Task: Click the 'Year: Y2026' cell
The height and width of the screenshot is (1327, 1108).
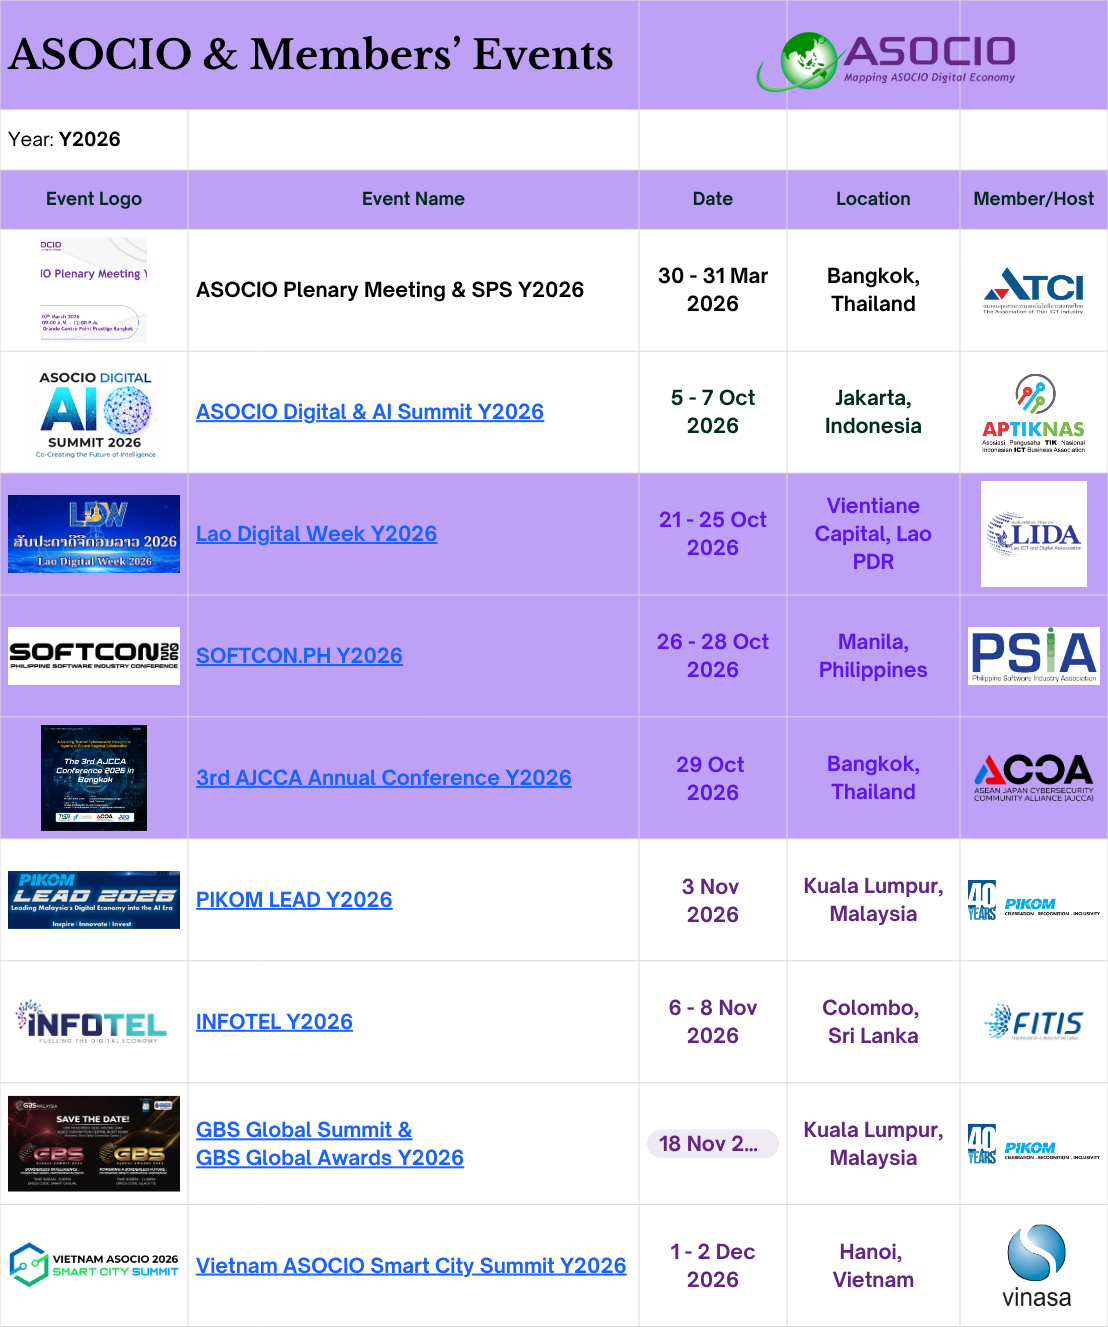Action: (94, 140)
